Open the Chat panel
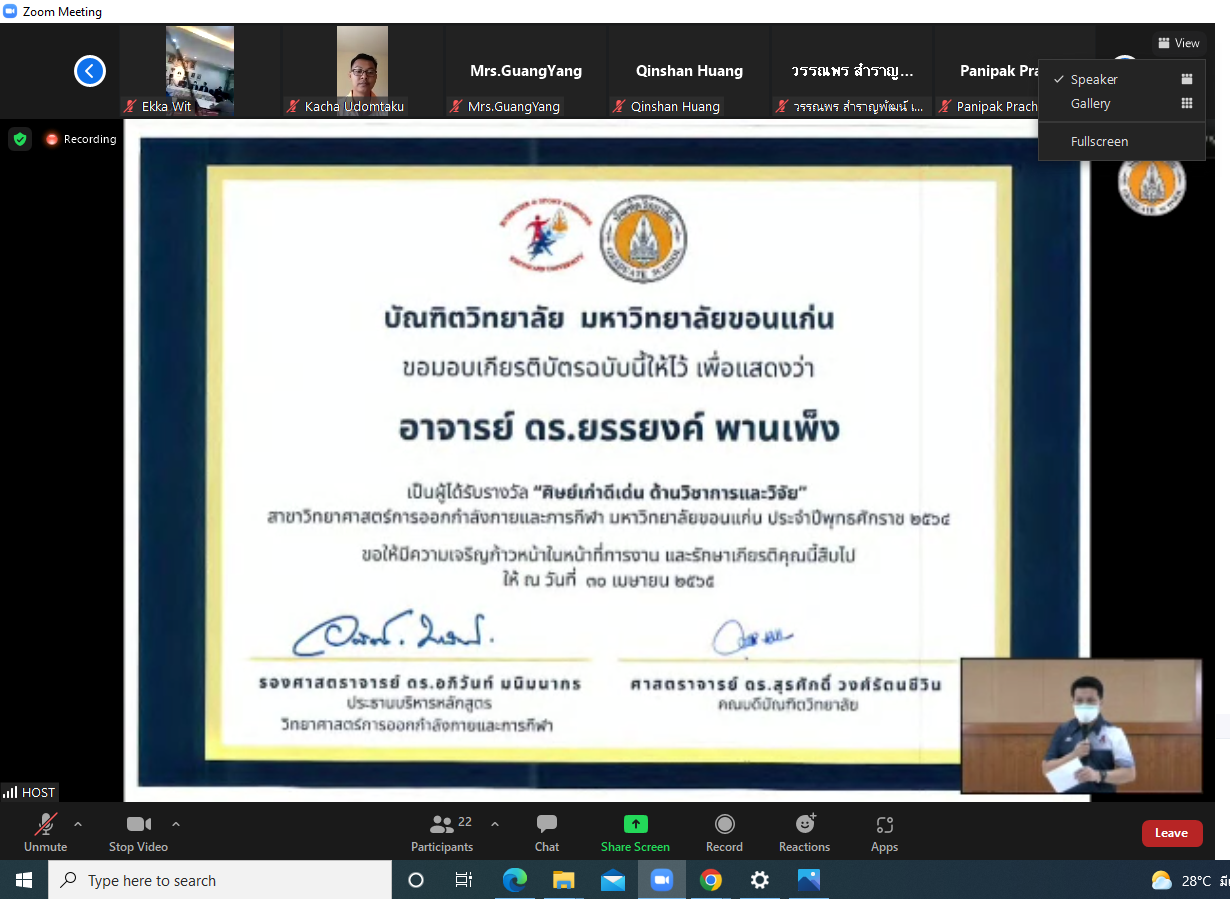This screenshot has width=1230, height=899. click(x=546, y=832)
